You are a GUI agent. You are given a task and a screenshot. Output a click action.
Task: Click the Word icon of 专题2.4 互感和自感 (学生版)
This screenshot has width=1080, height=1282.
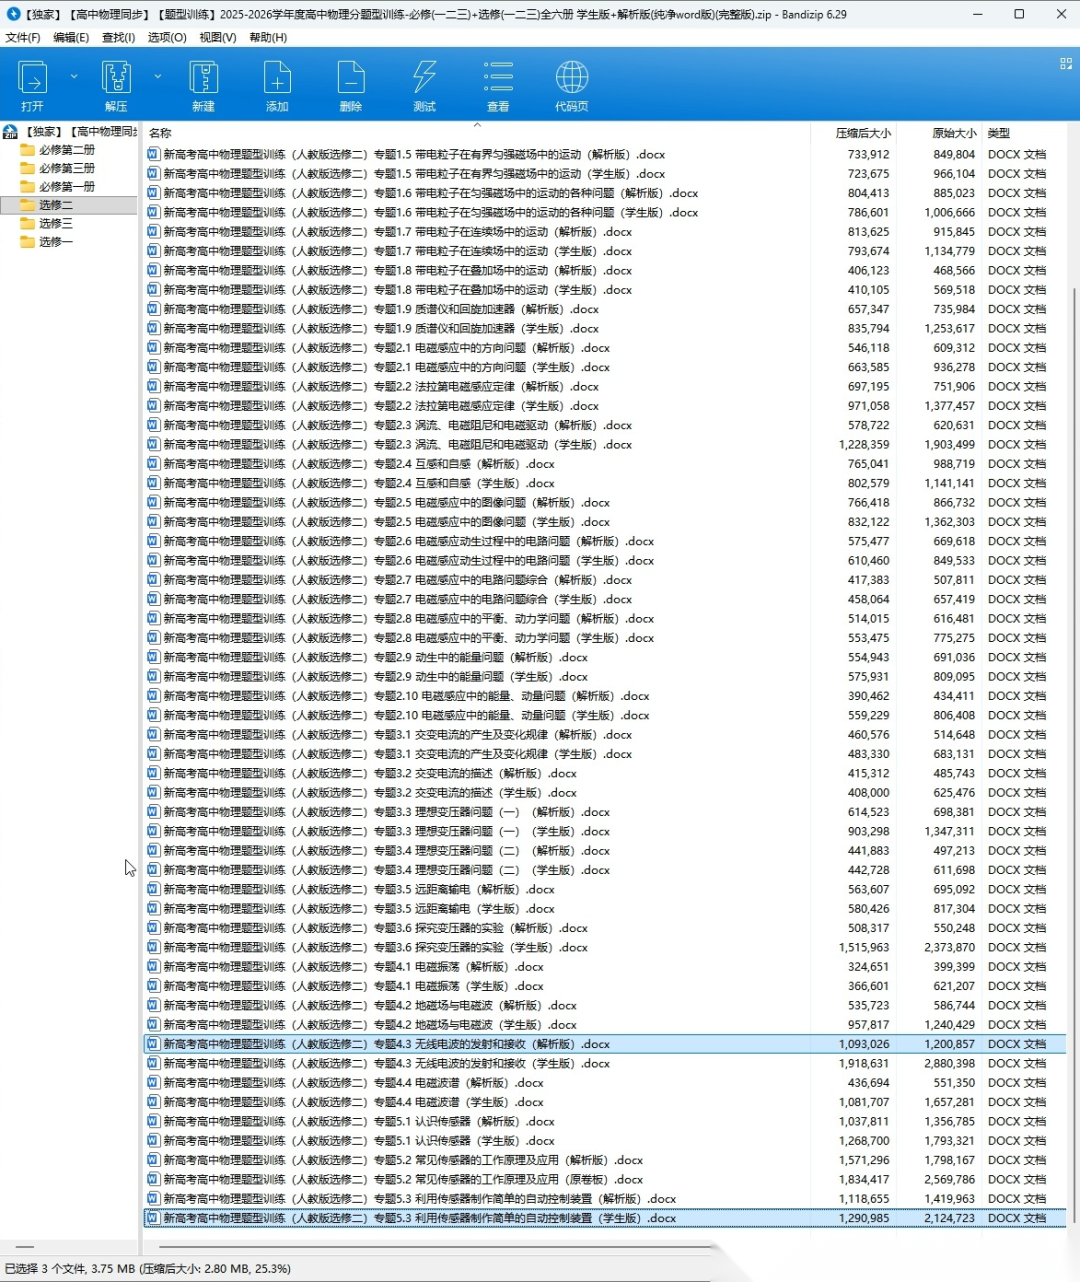(x=153, y=483)
